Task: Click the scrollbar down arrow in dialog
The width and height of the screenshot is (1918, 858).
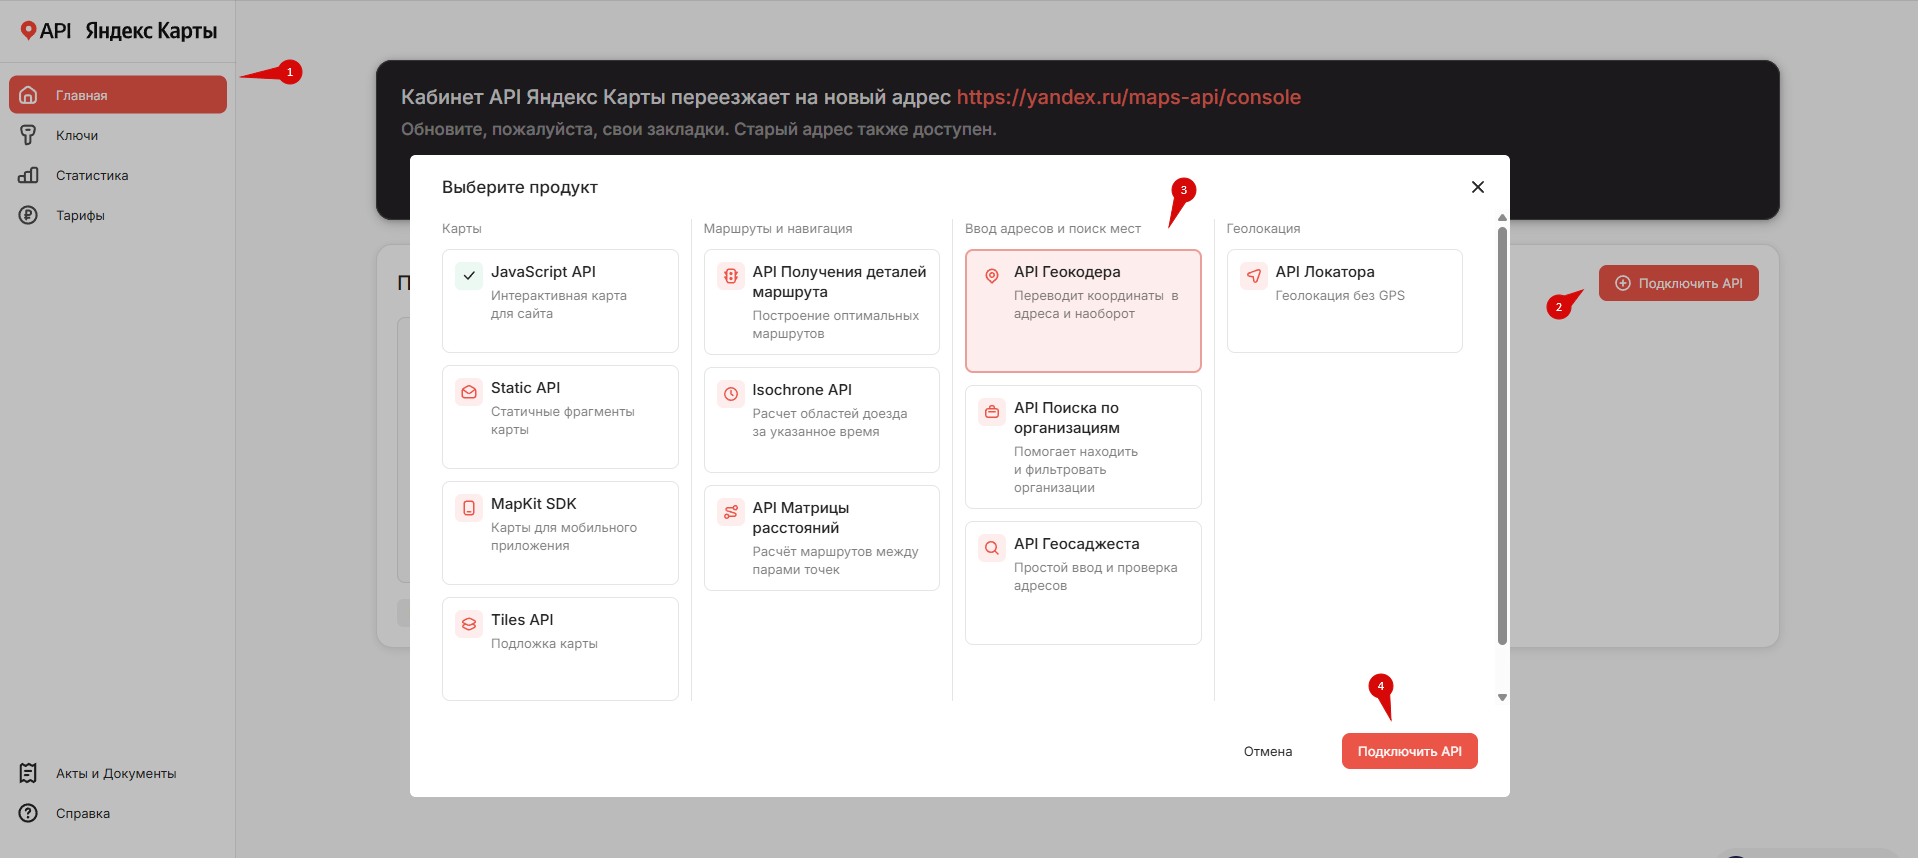Action: (x=1502, y=697)
